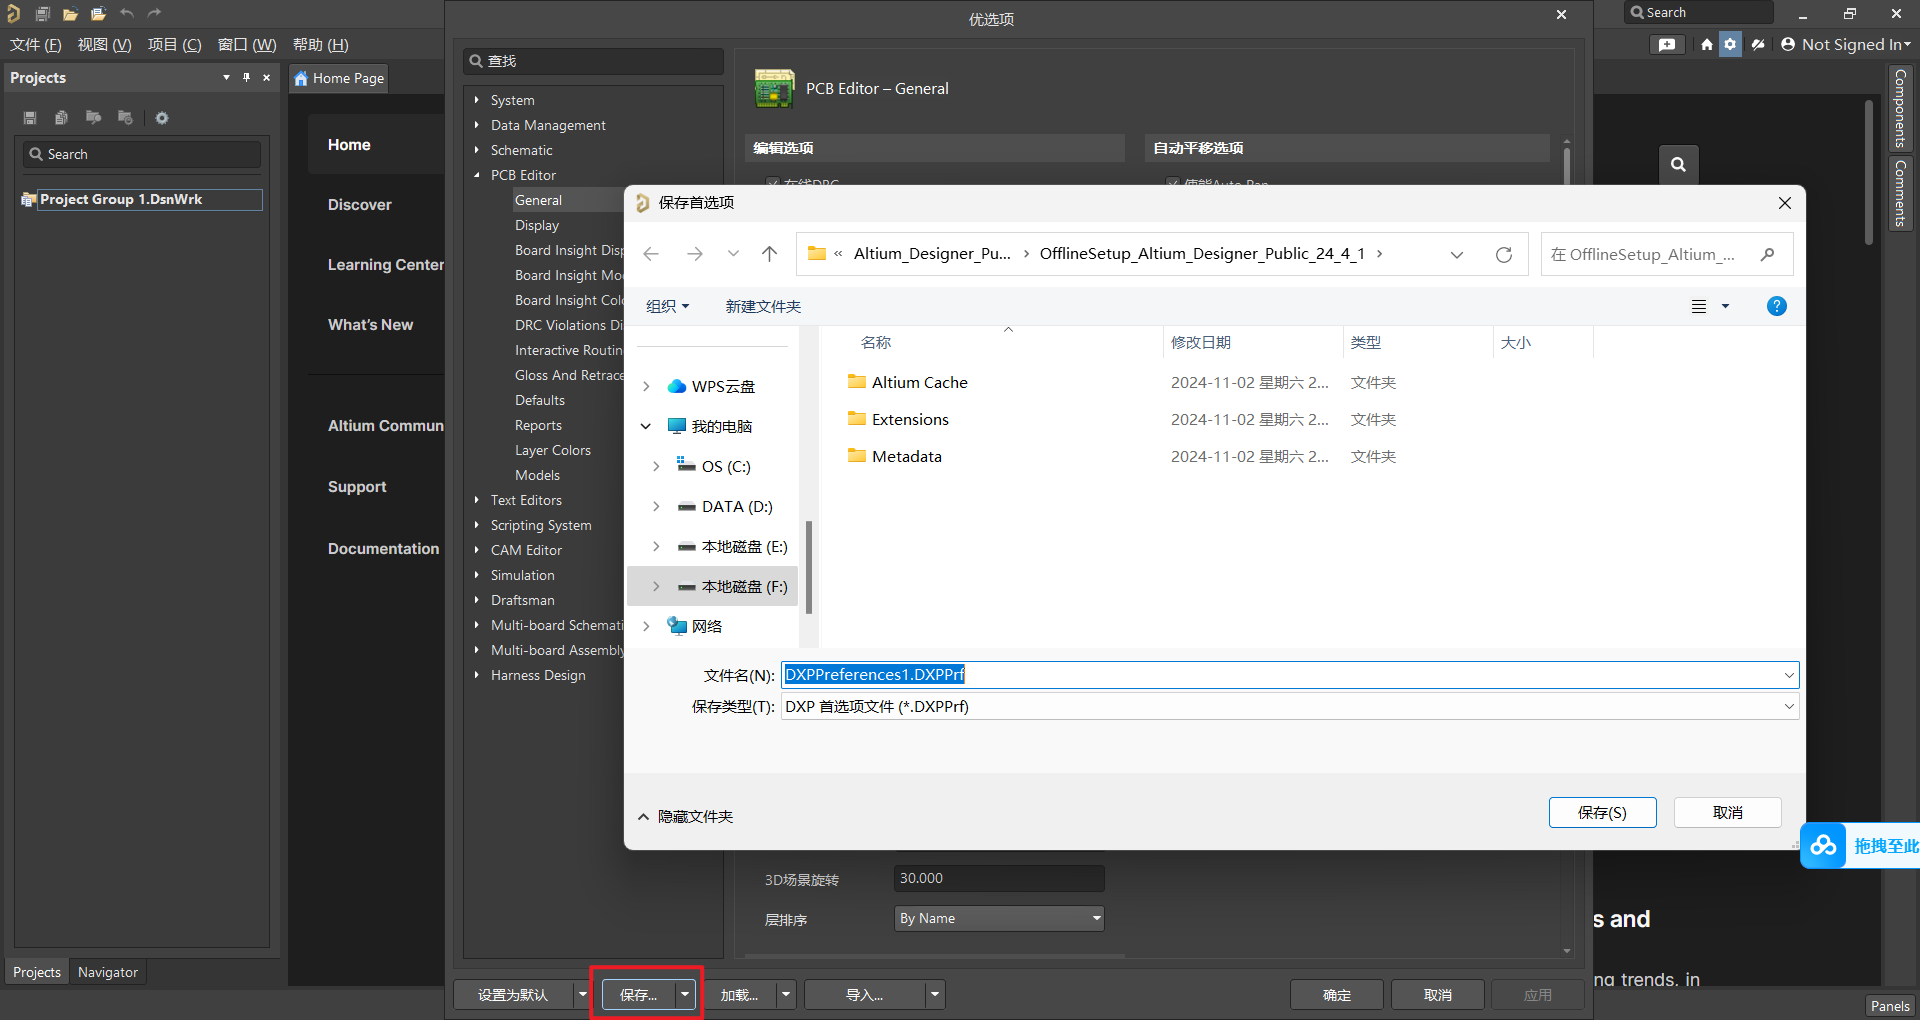The image size is (1920, 1020).
Task: Click the settings gear icon in the title bar
Action: [x=1730, y=44]
